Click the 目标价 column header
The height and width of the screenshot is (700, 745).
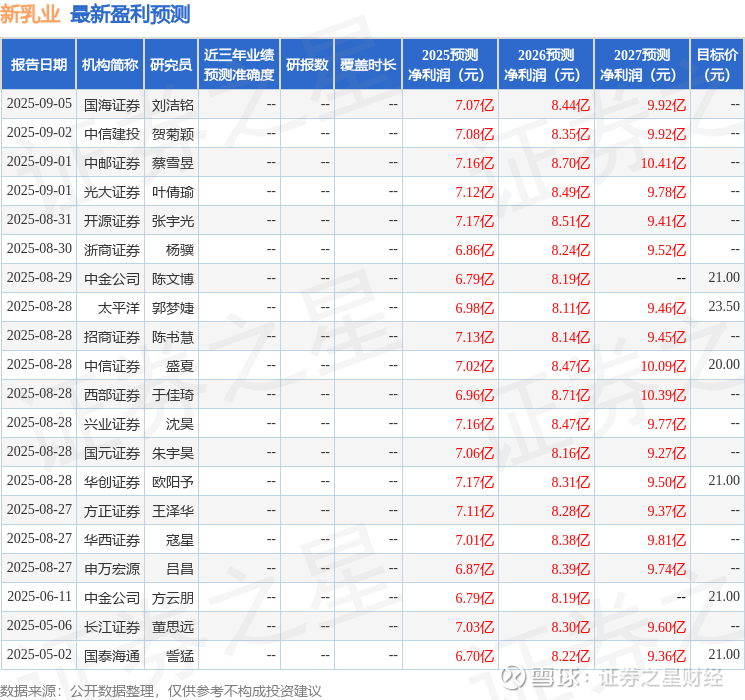pyautogui.click(x=717, y=65)
